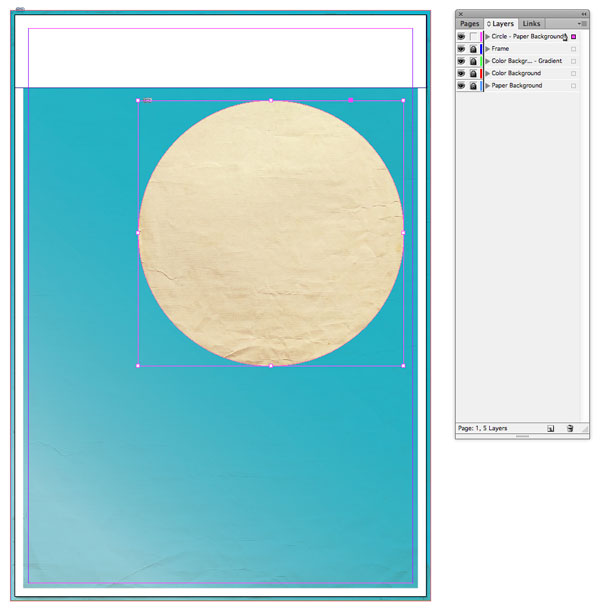
Task: Open the Layers panel flyout menu
Action: [582, 24]
